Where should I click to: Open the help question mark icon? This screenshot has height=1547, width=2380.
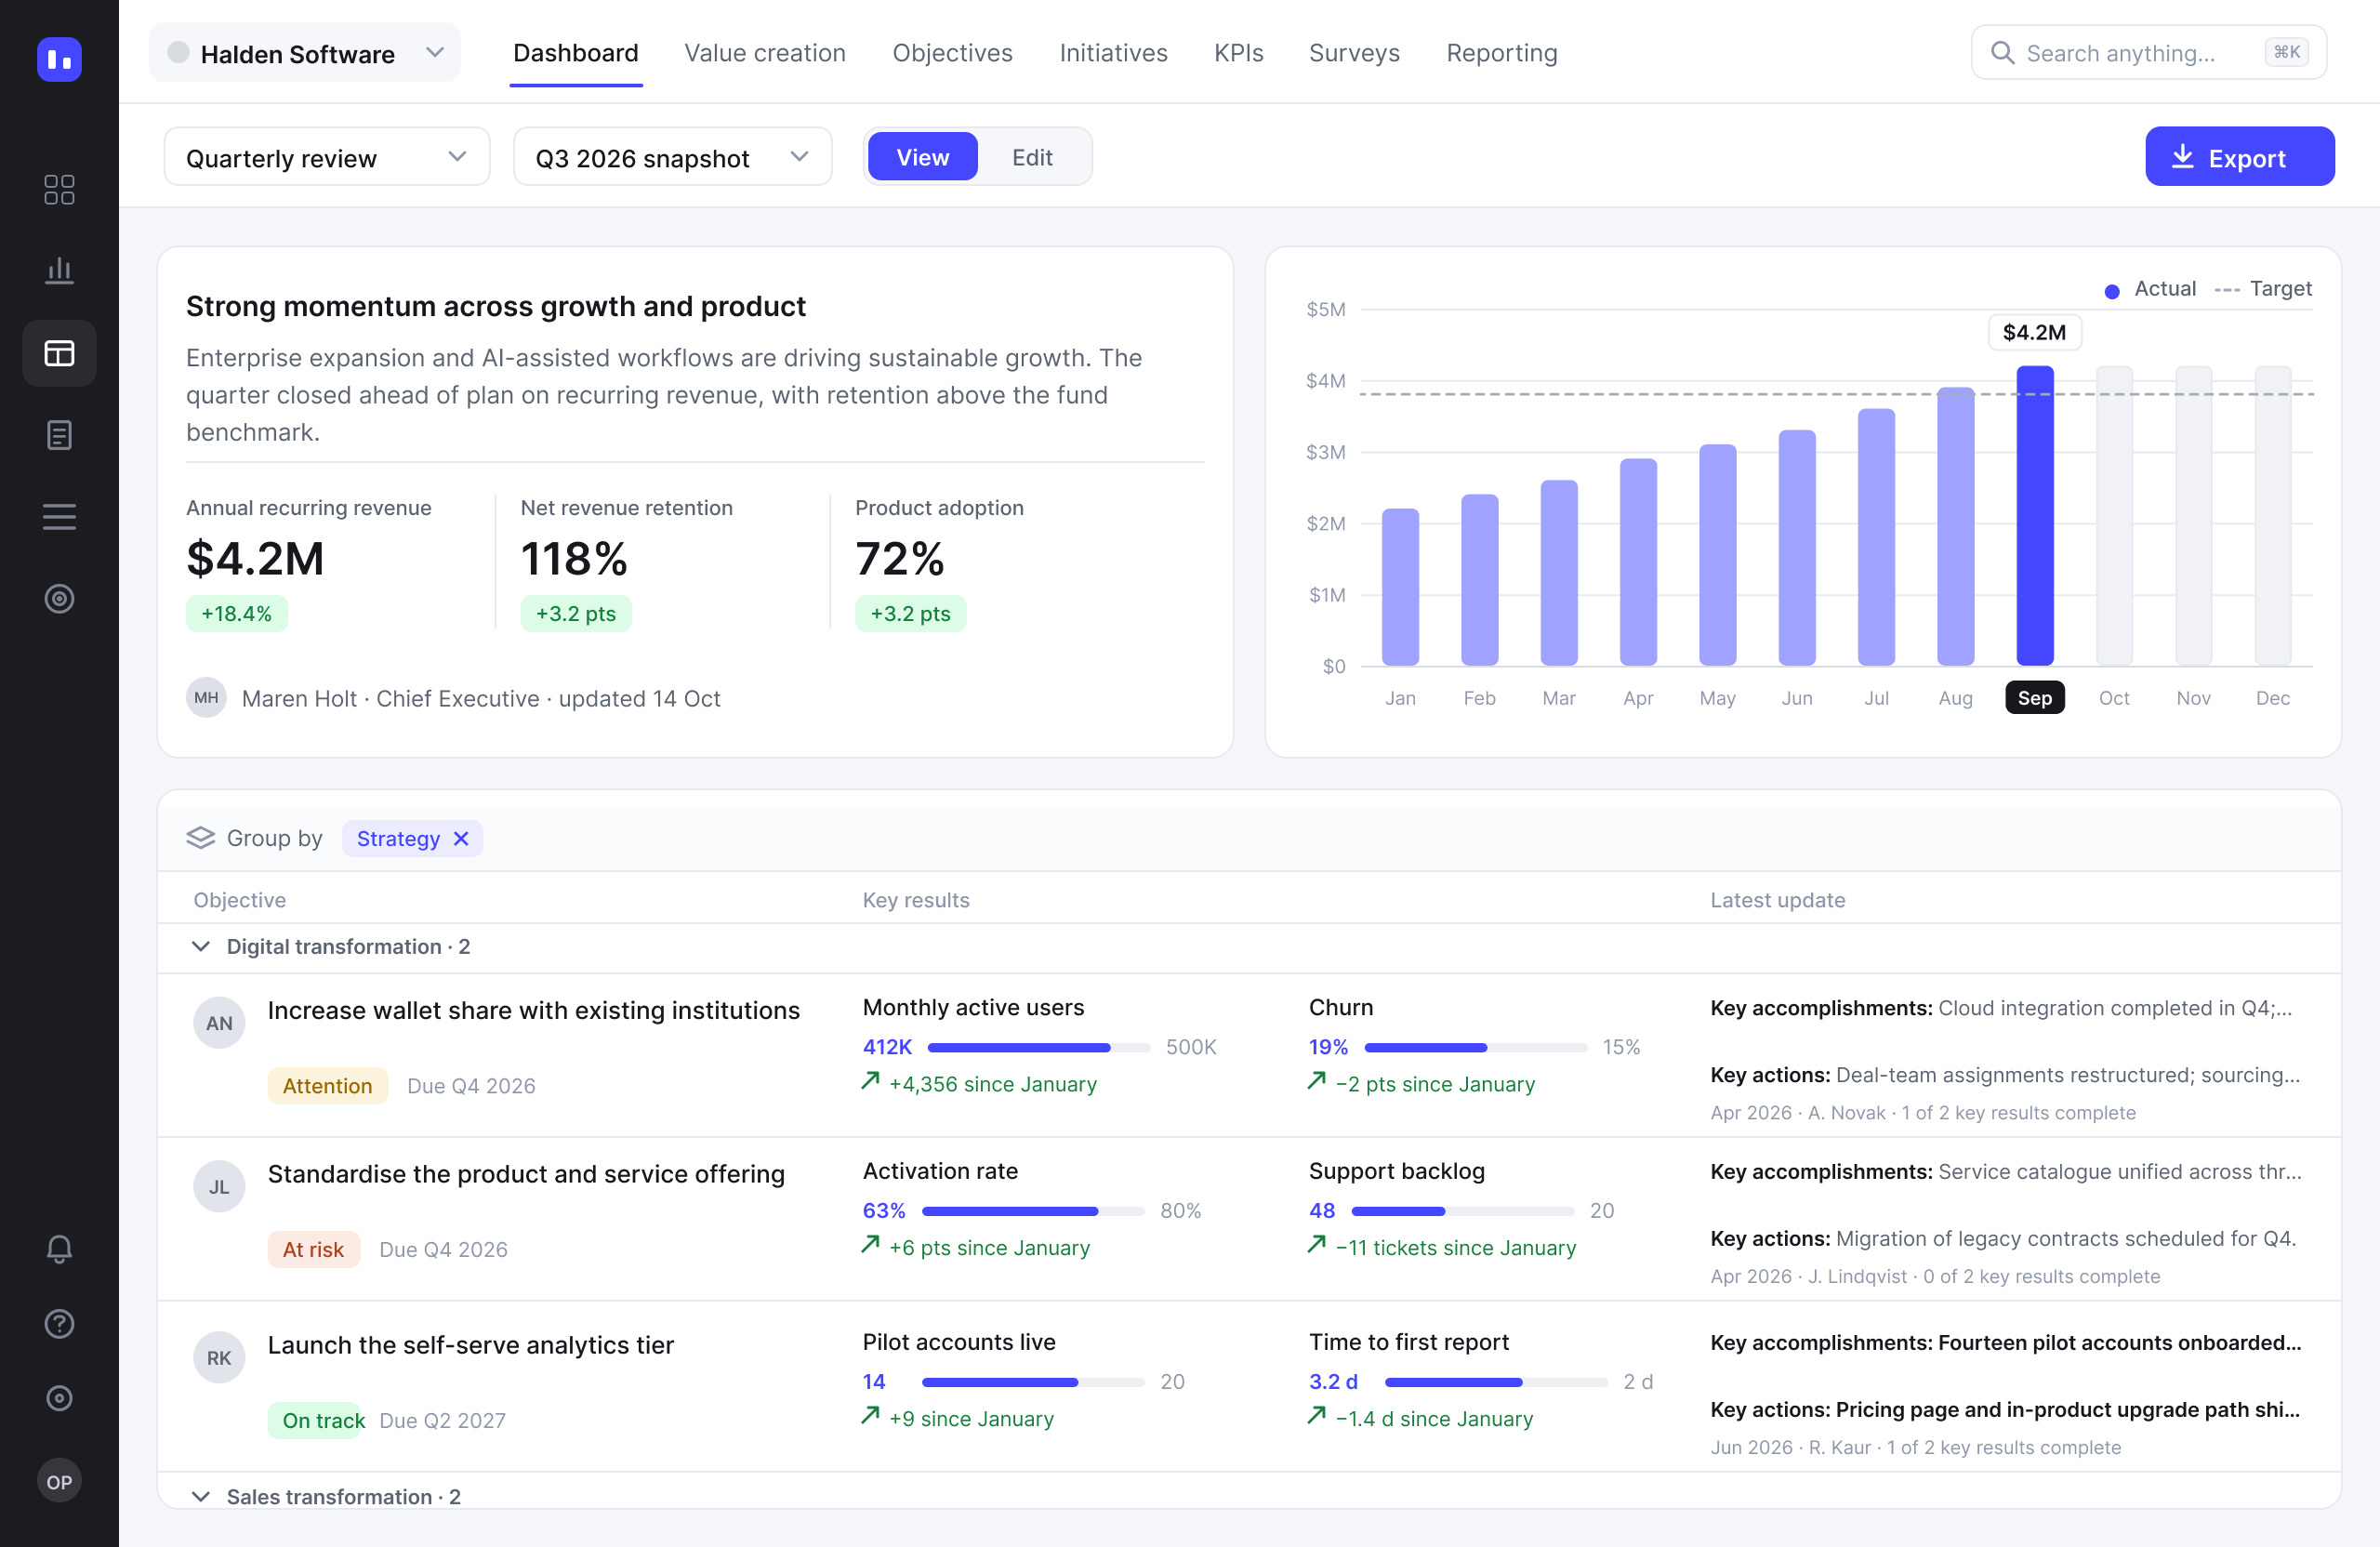point(59,1324)
